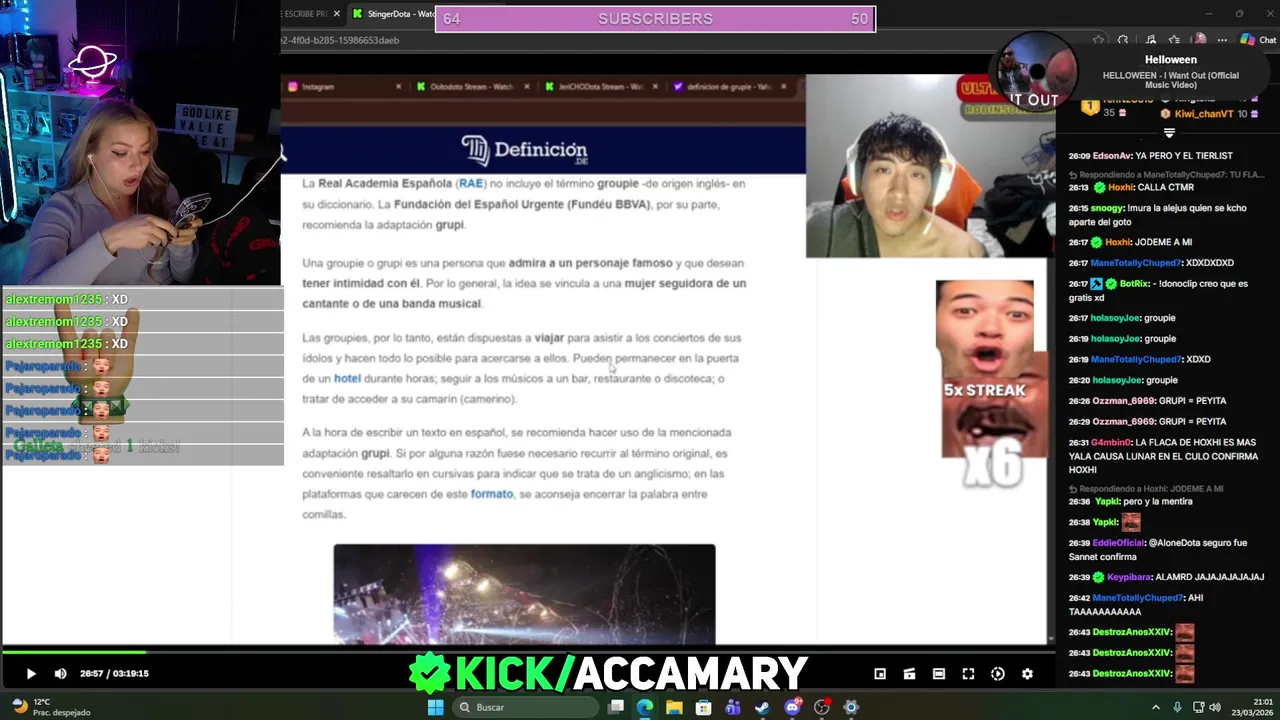Close the Instagram tab in stream
Screen dimensions: 1280x720
coord(398,87)
